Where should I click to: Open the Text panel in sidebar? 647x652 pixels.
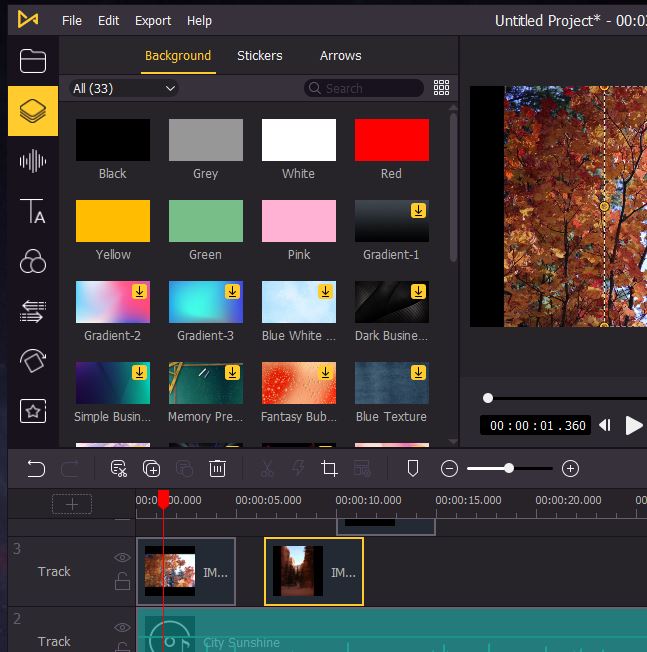click(33, 212)
